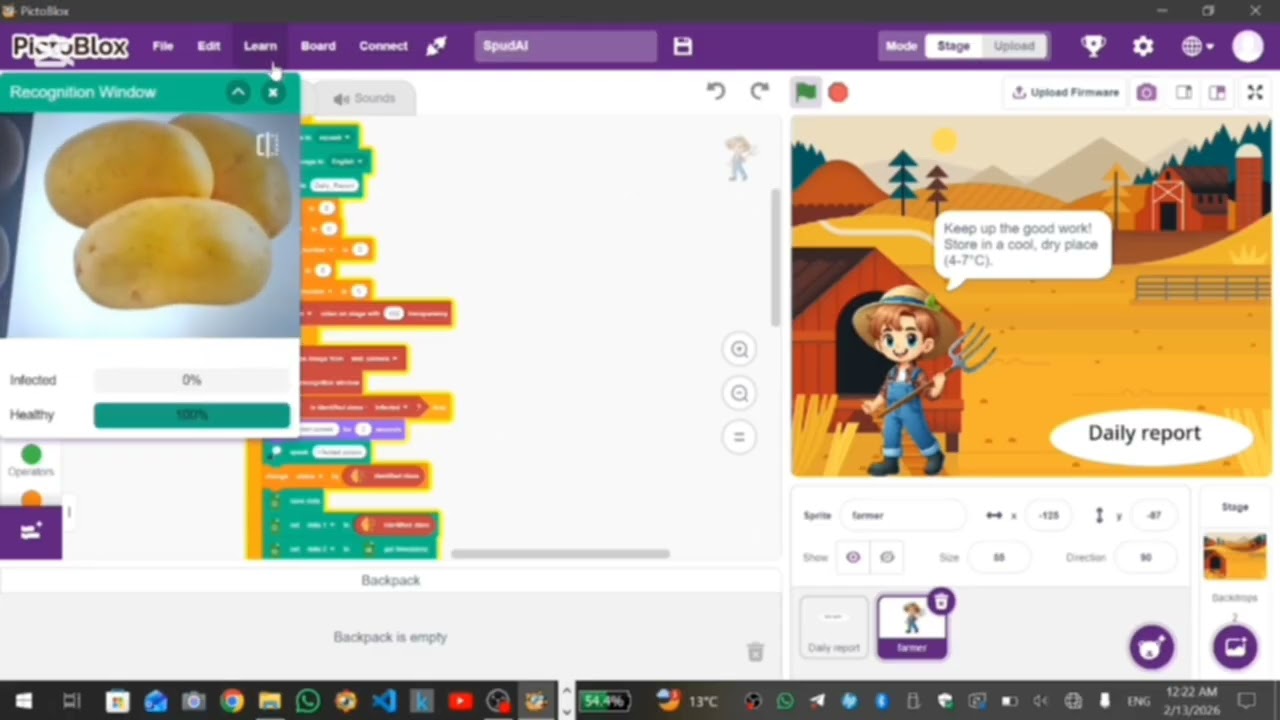
Task: Hide the farmer sprite with crossed eye icon
Action: pos(887,557)
